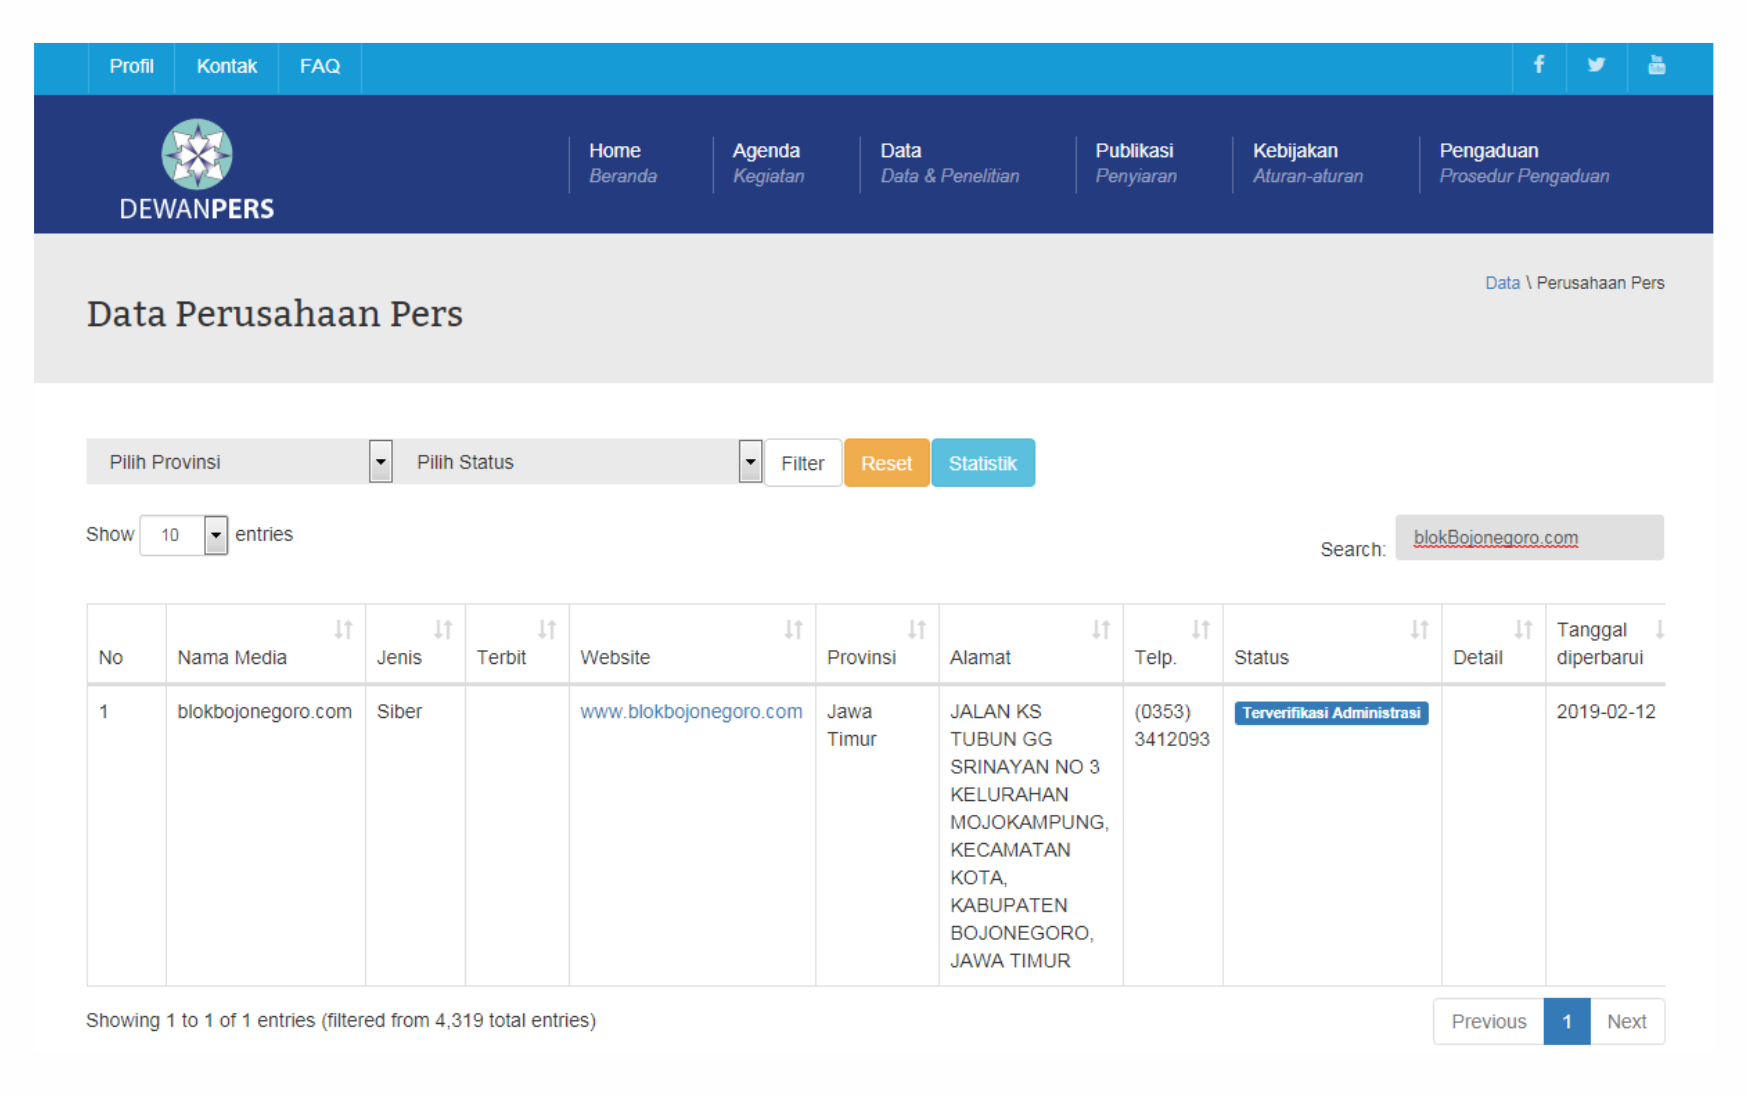Open www.blokbojonegoro.com website link

point(691,712)
